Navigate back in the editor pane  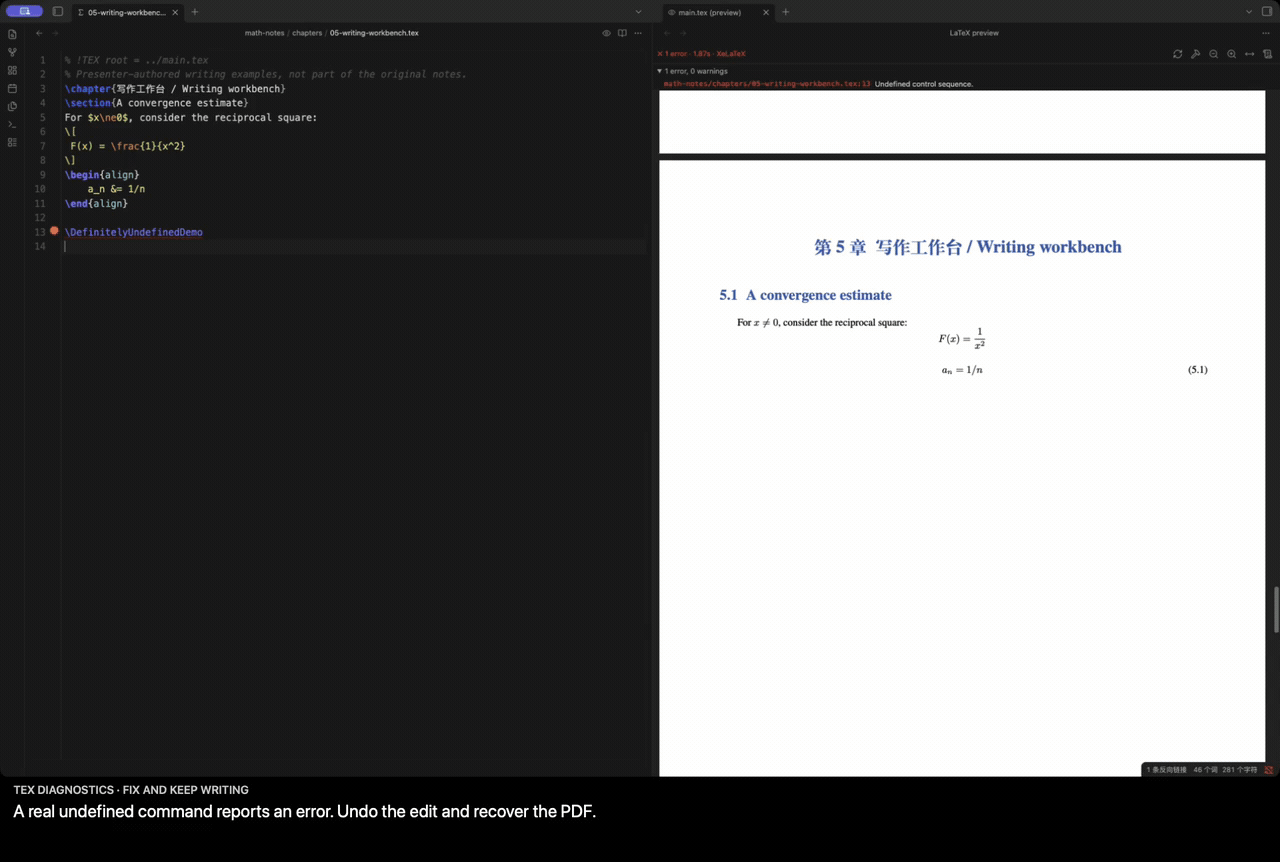tap(39, 33)
